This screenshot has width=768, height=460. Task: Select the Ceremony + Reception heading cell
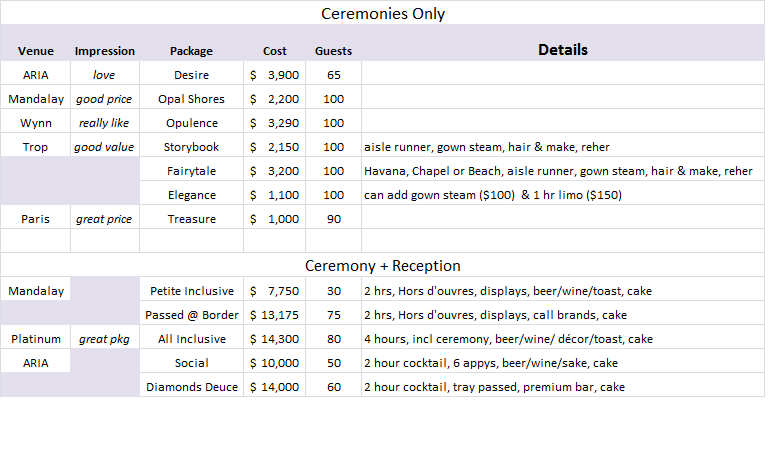pos(383,266)
